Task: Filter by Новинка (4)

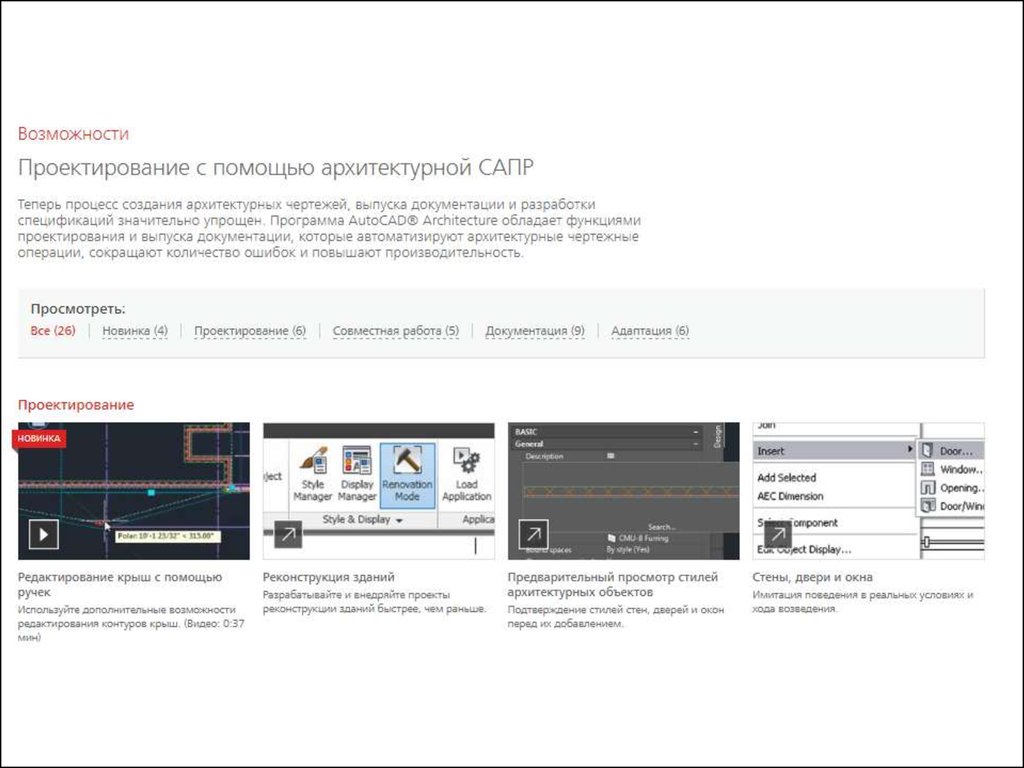Action: [135, 331]
